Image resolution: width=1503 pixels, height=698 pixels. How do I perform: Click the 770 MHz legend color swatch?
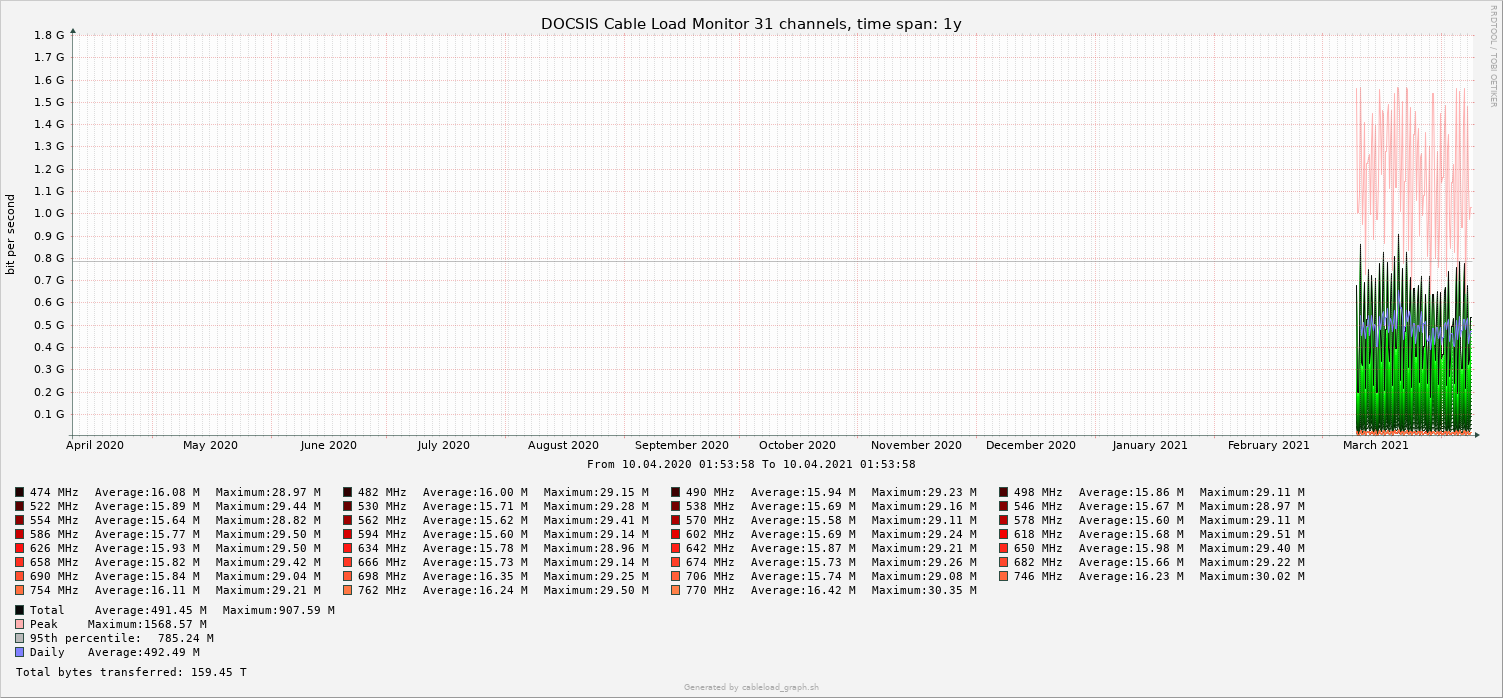(x=676, y=590)
